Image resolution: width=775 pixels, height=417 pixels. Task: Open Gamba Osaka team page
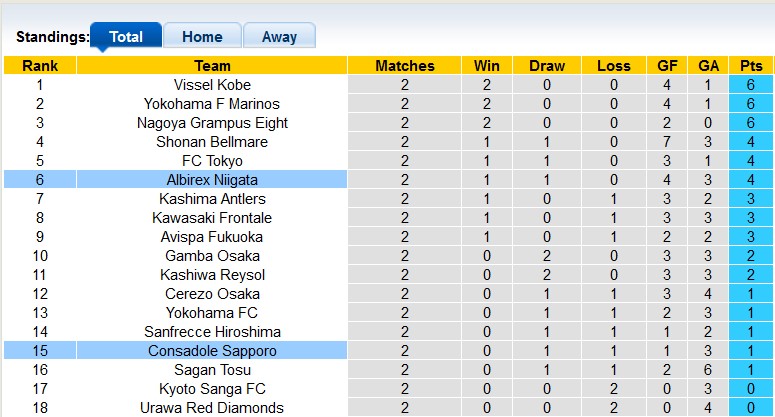[212, 256]
